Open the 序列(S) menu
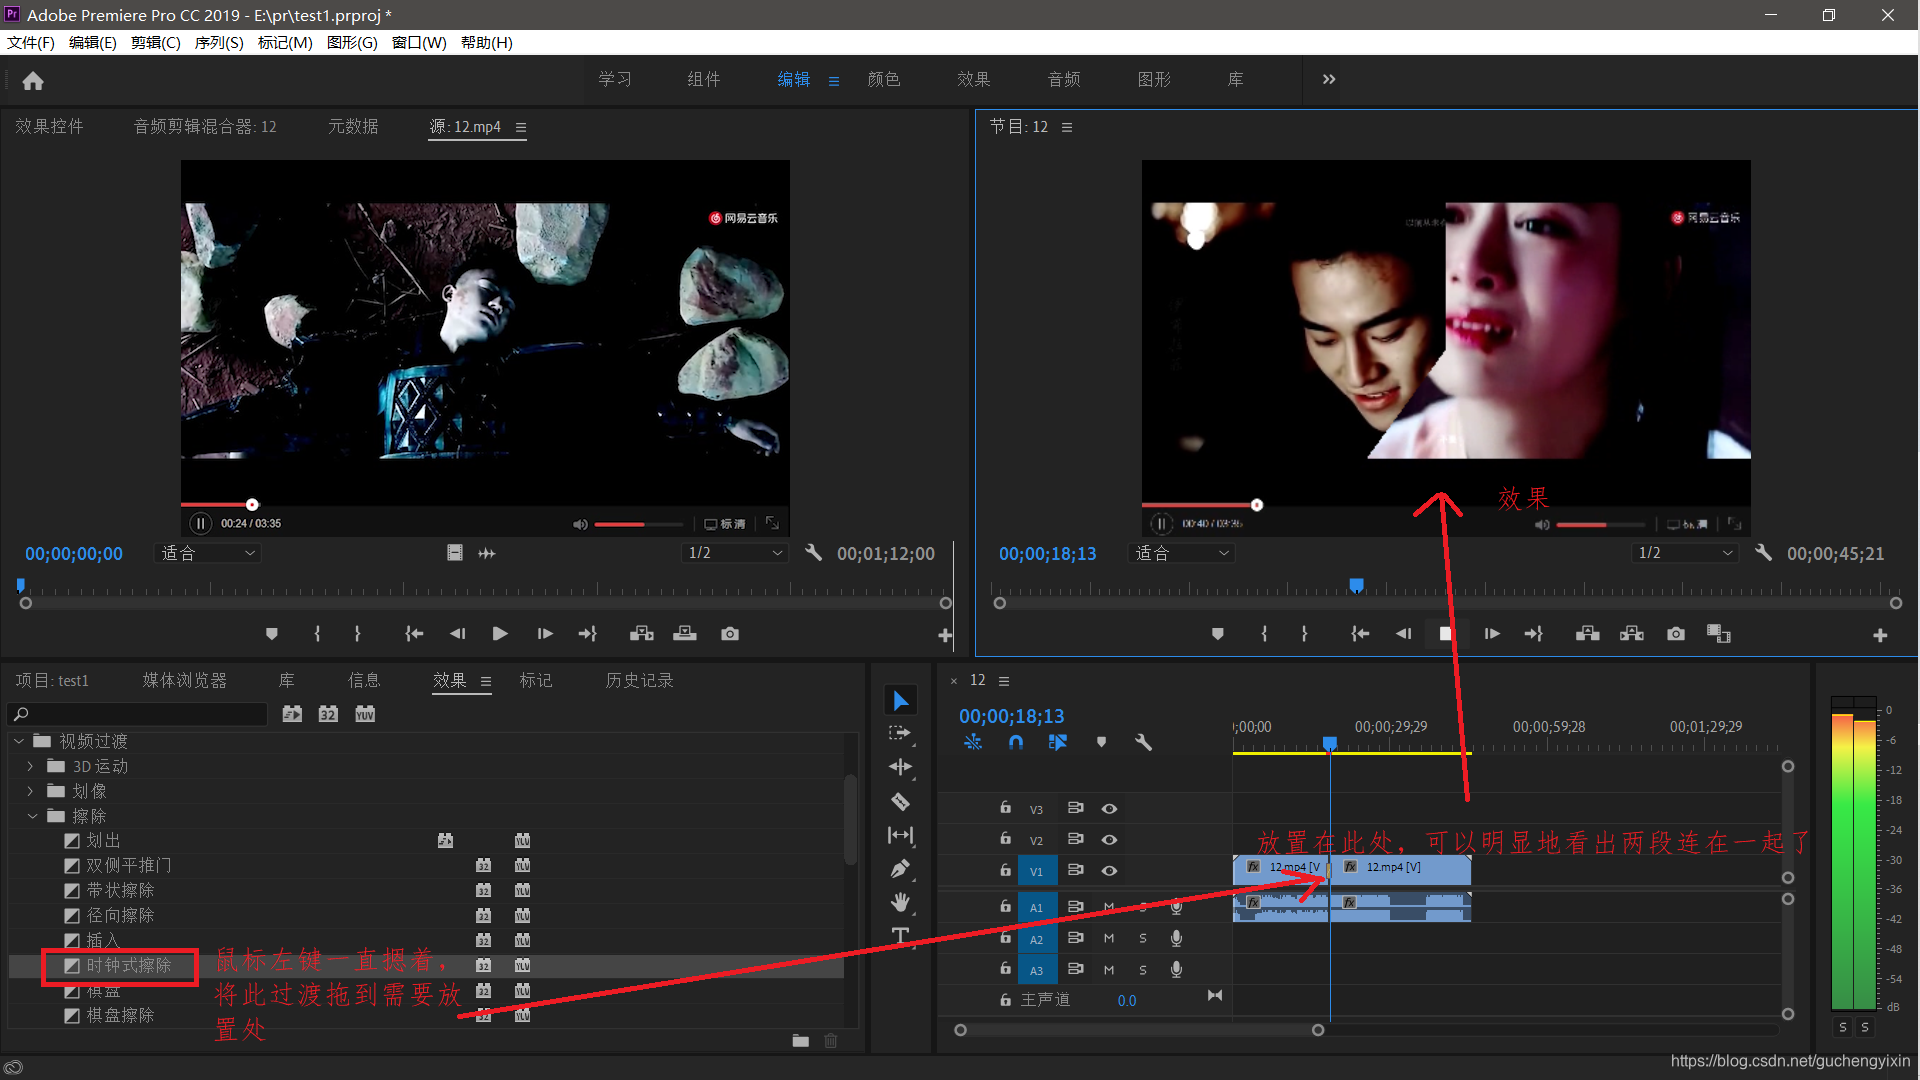Screen dimensions: 1920x1080 point(219,43)
